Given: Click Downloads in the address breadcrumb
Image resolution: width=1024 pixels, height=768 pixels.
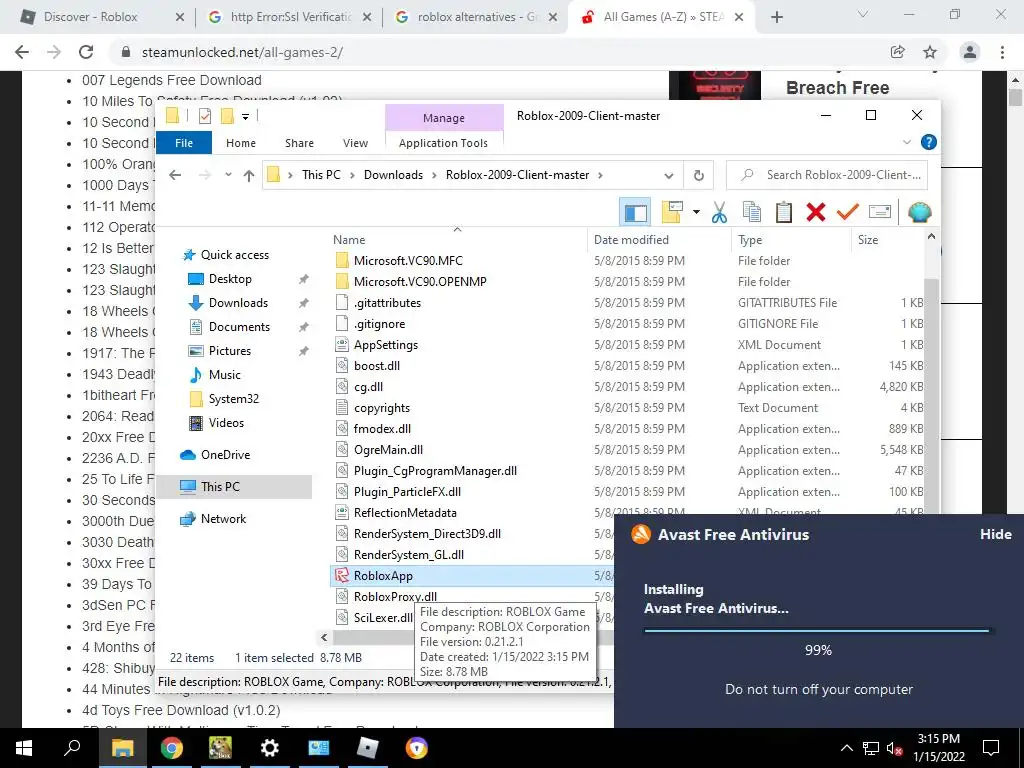Looking at the screenshot, I should coord(393,175).
